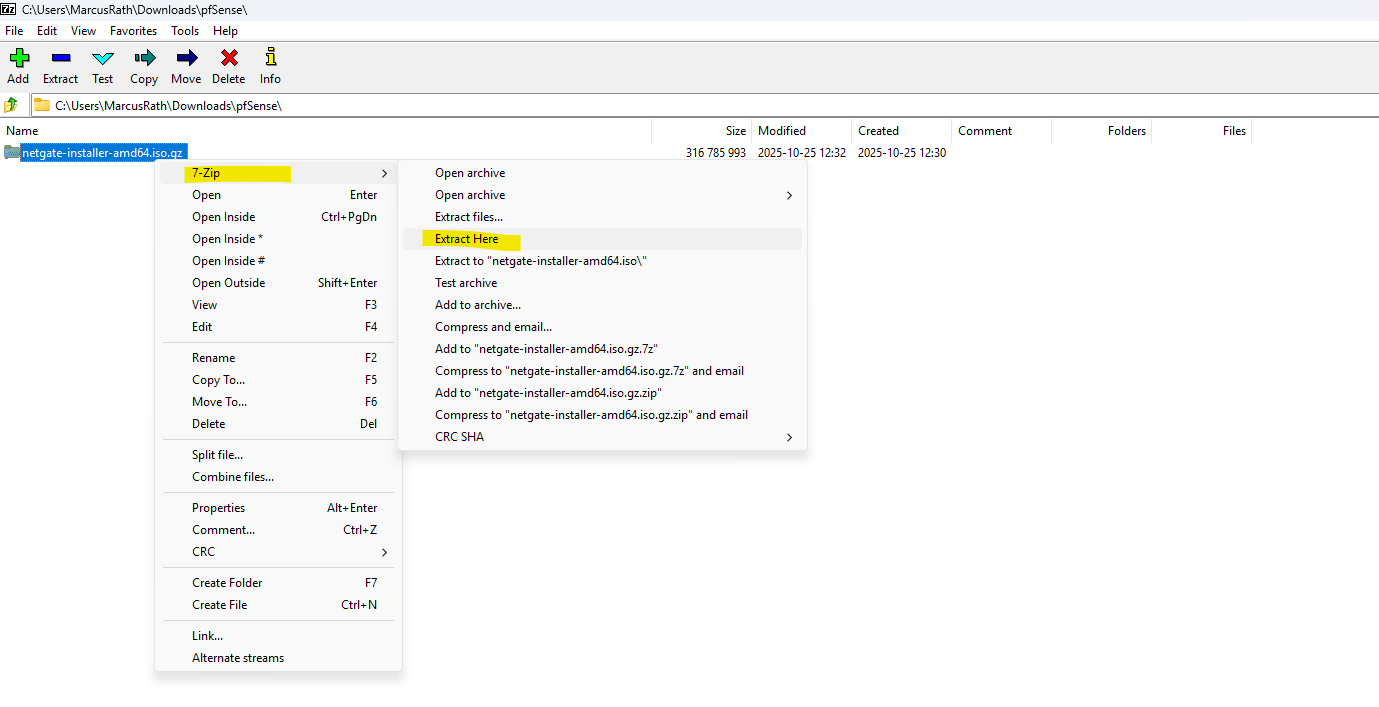
Task: Sort files by the Size column header
Action: click(x=735, y=131)
